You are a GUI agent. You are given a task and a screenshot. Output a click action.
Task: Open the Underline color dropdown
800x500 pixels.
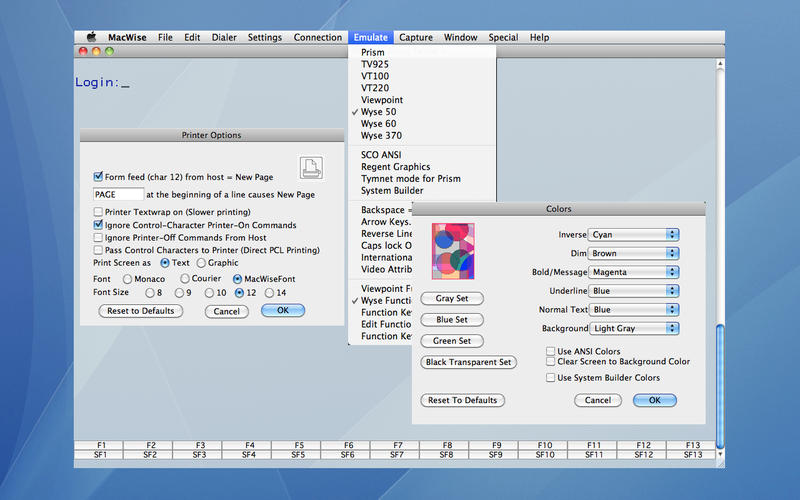[633, 291]
